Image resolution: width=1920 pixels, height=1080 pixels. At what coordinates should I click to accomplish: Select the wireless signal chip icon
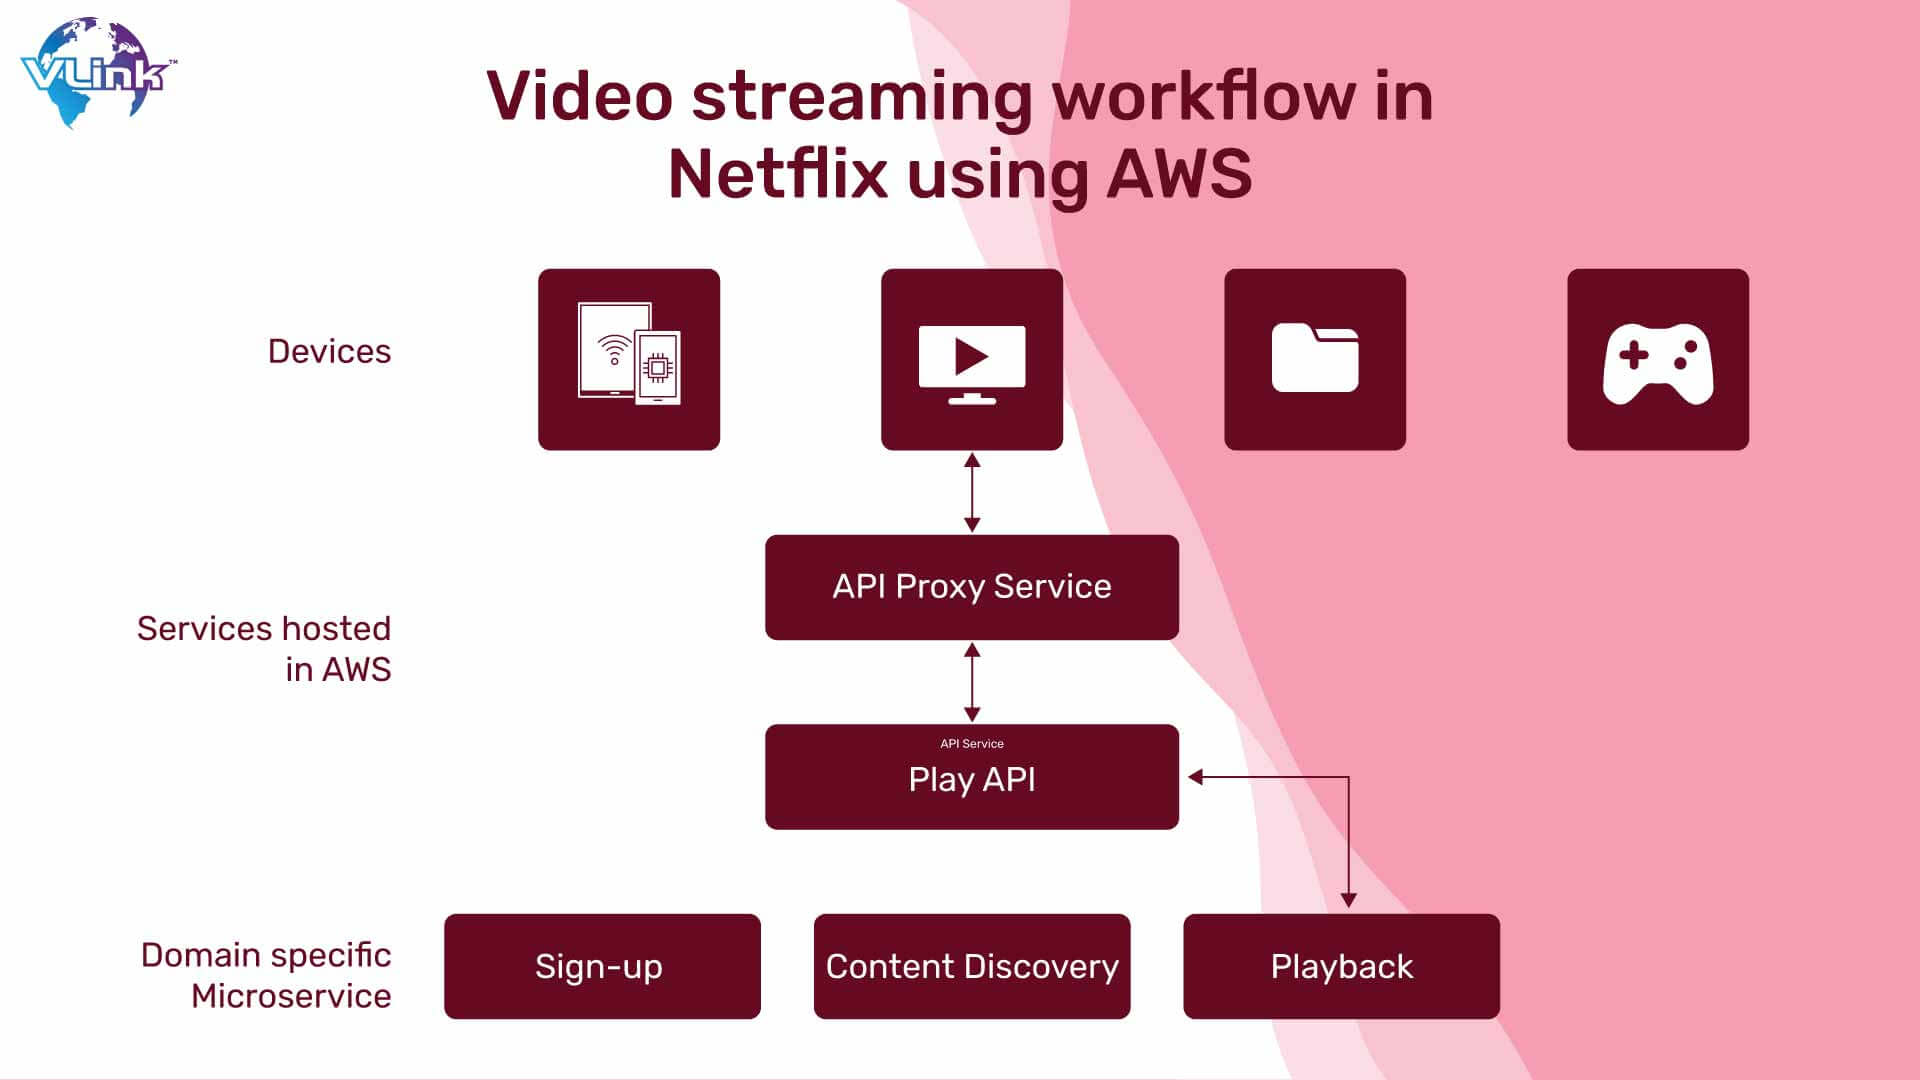coord(630,359)
